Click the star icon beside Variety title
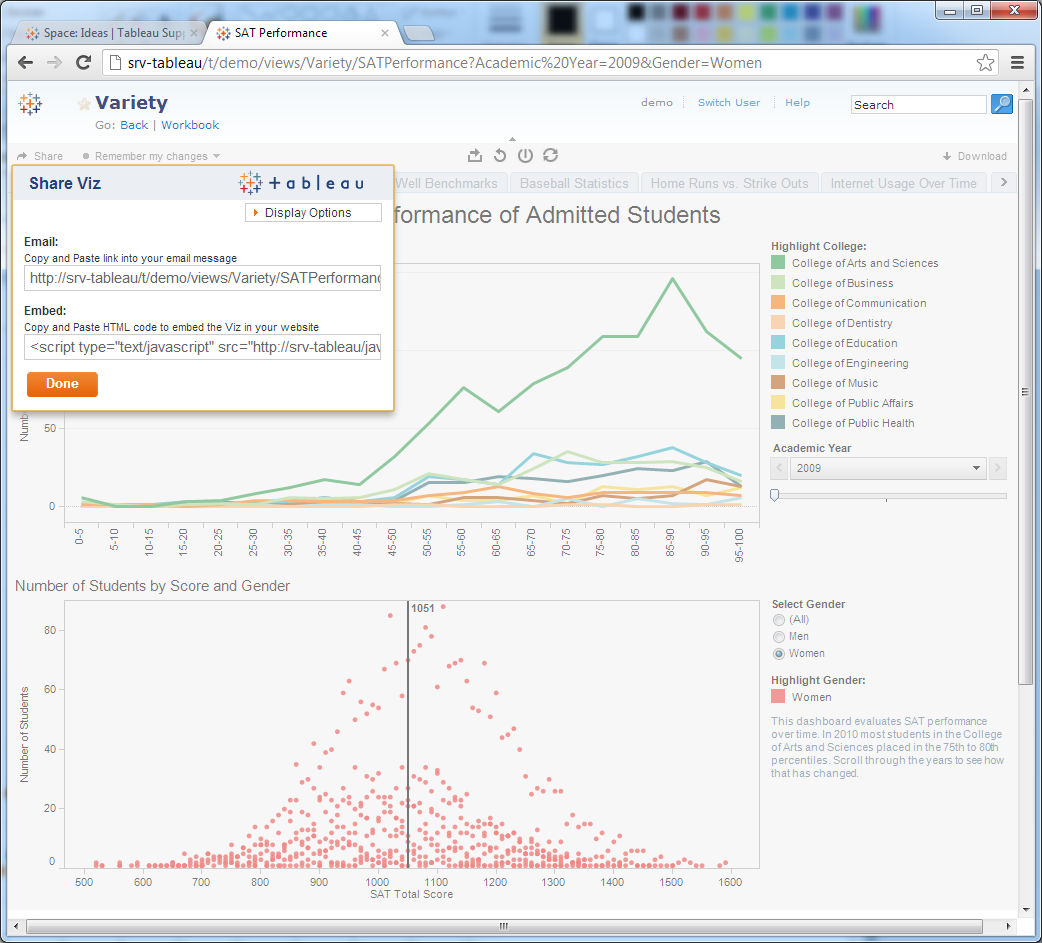This screenshot has width=1042, height=943. coord(83,102)
